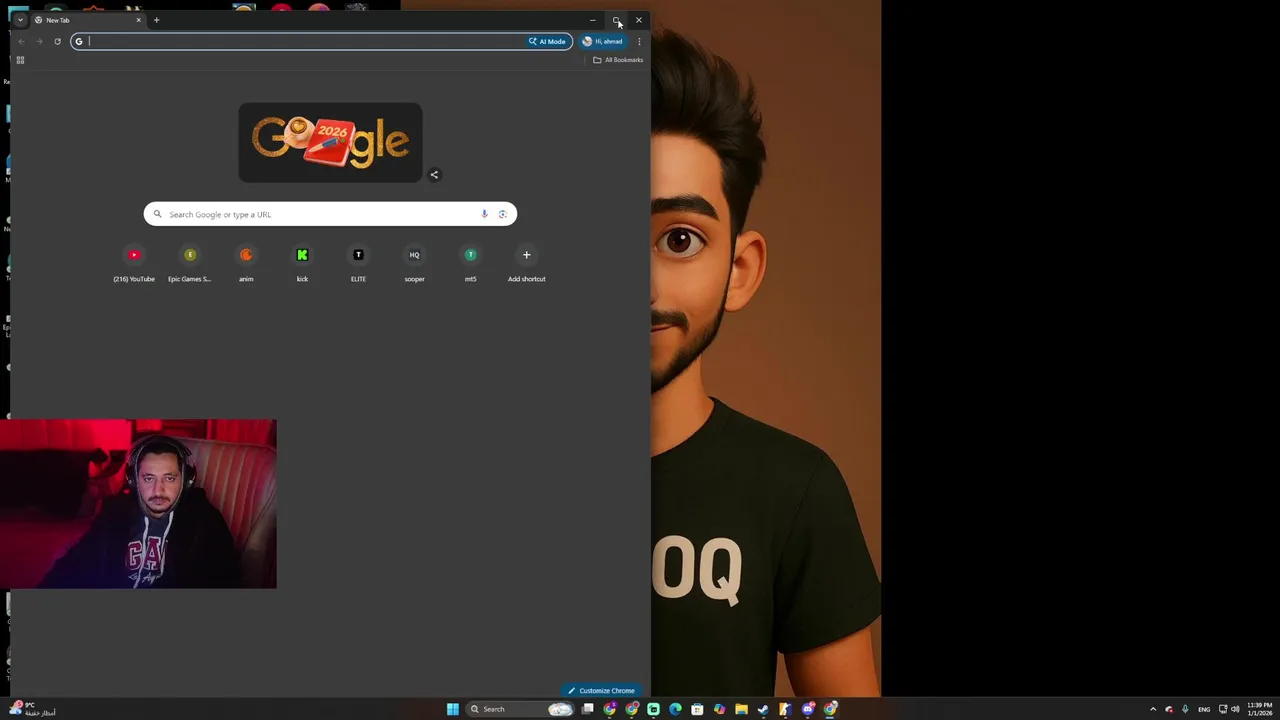The width and height of the screenshot is (1280, 720).
Task: Open Steam from taskbar
Action: pos(763,709)
